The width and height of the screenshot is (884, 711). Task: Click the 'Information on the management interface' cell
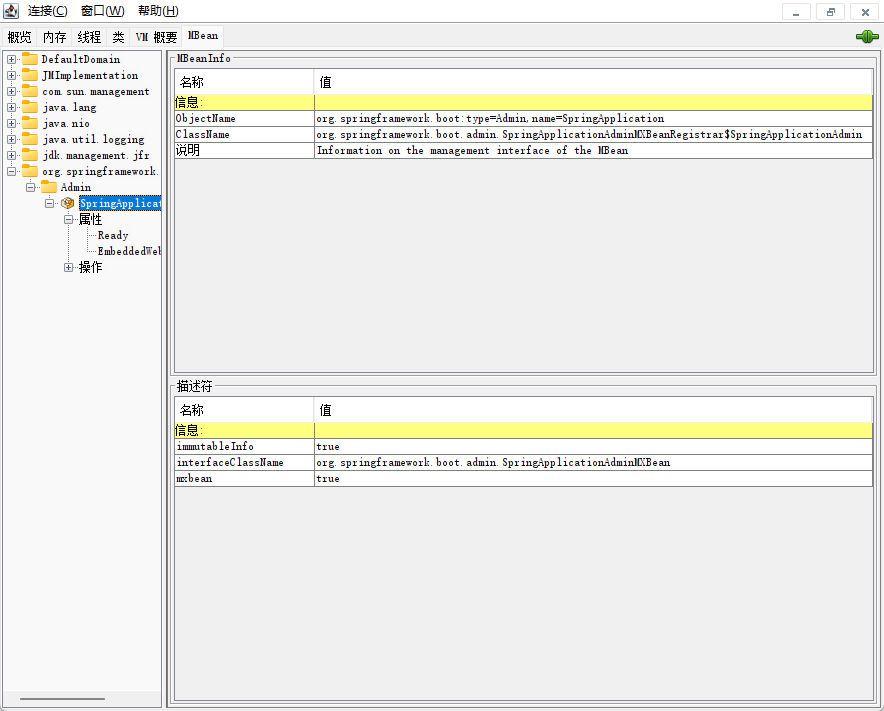point(593,151)
